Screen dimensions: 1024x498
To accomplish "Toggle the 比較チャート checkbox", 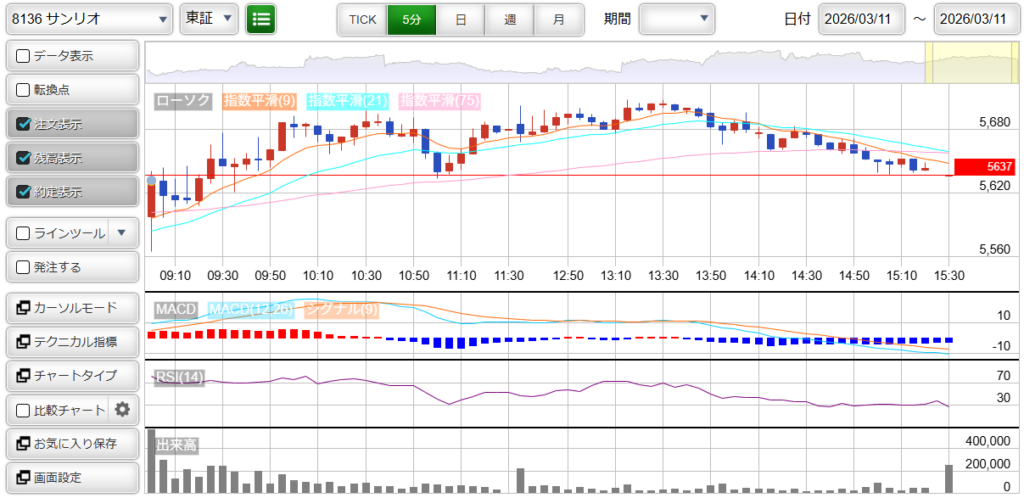I will [x=23, y=409].
